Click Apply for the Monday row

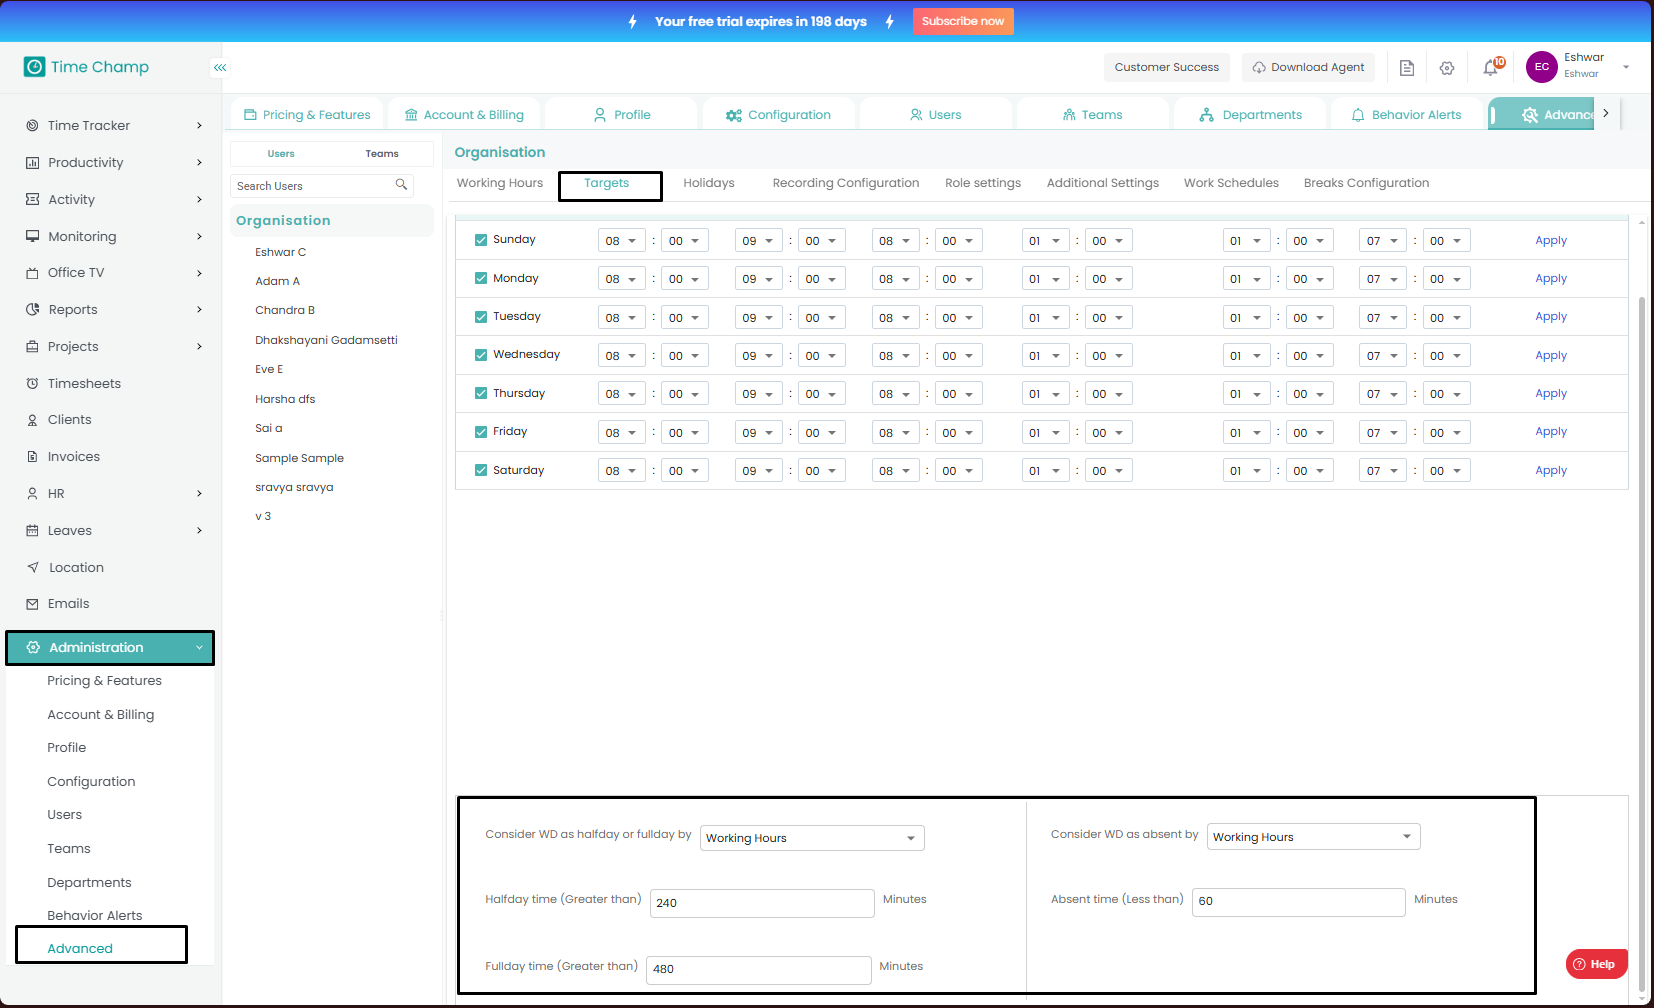click(x=1550, y=279)
